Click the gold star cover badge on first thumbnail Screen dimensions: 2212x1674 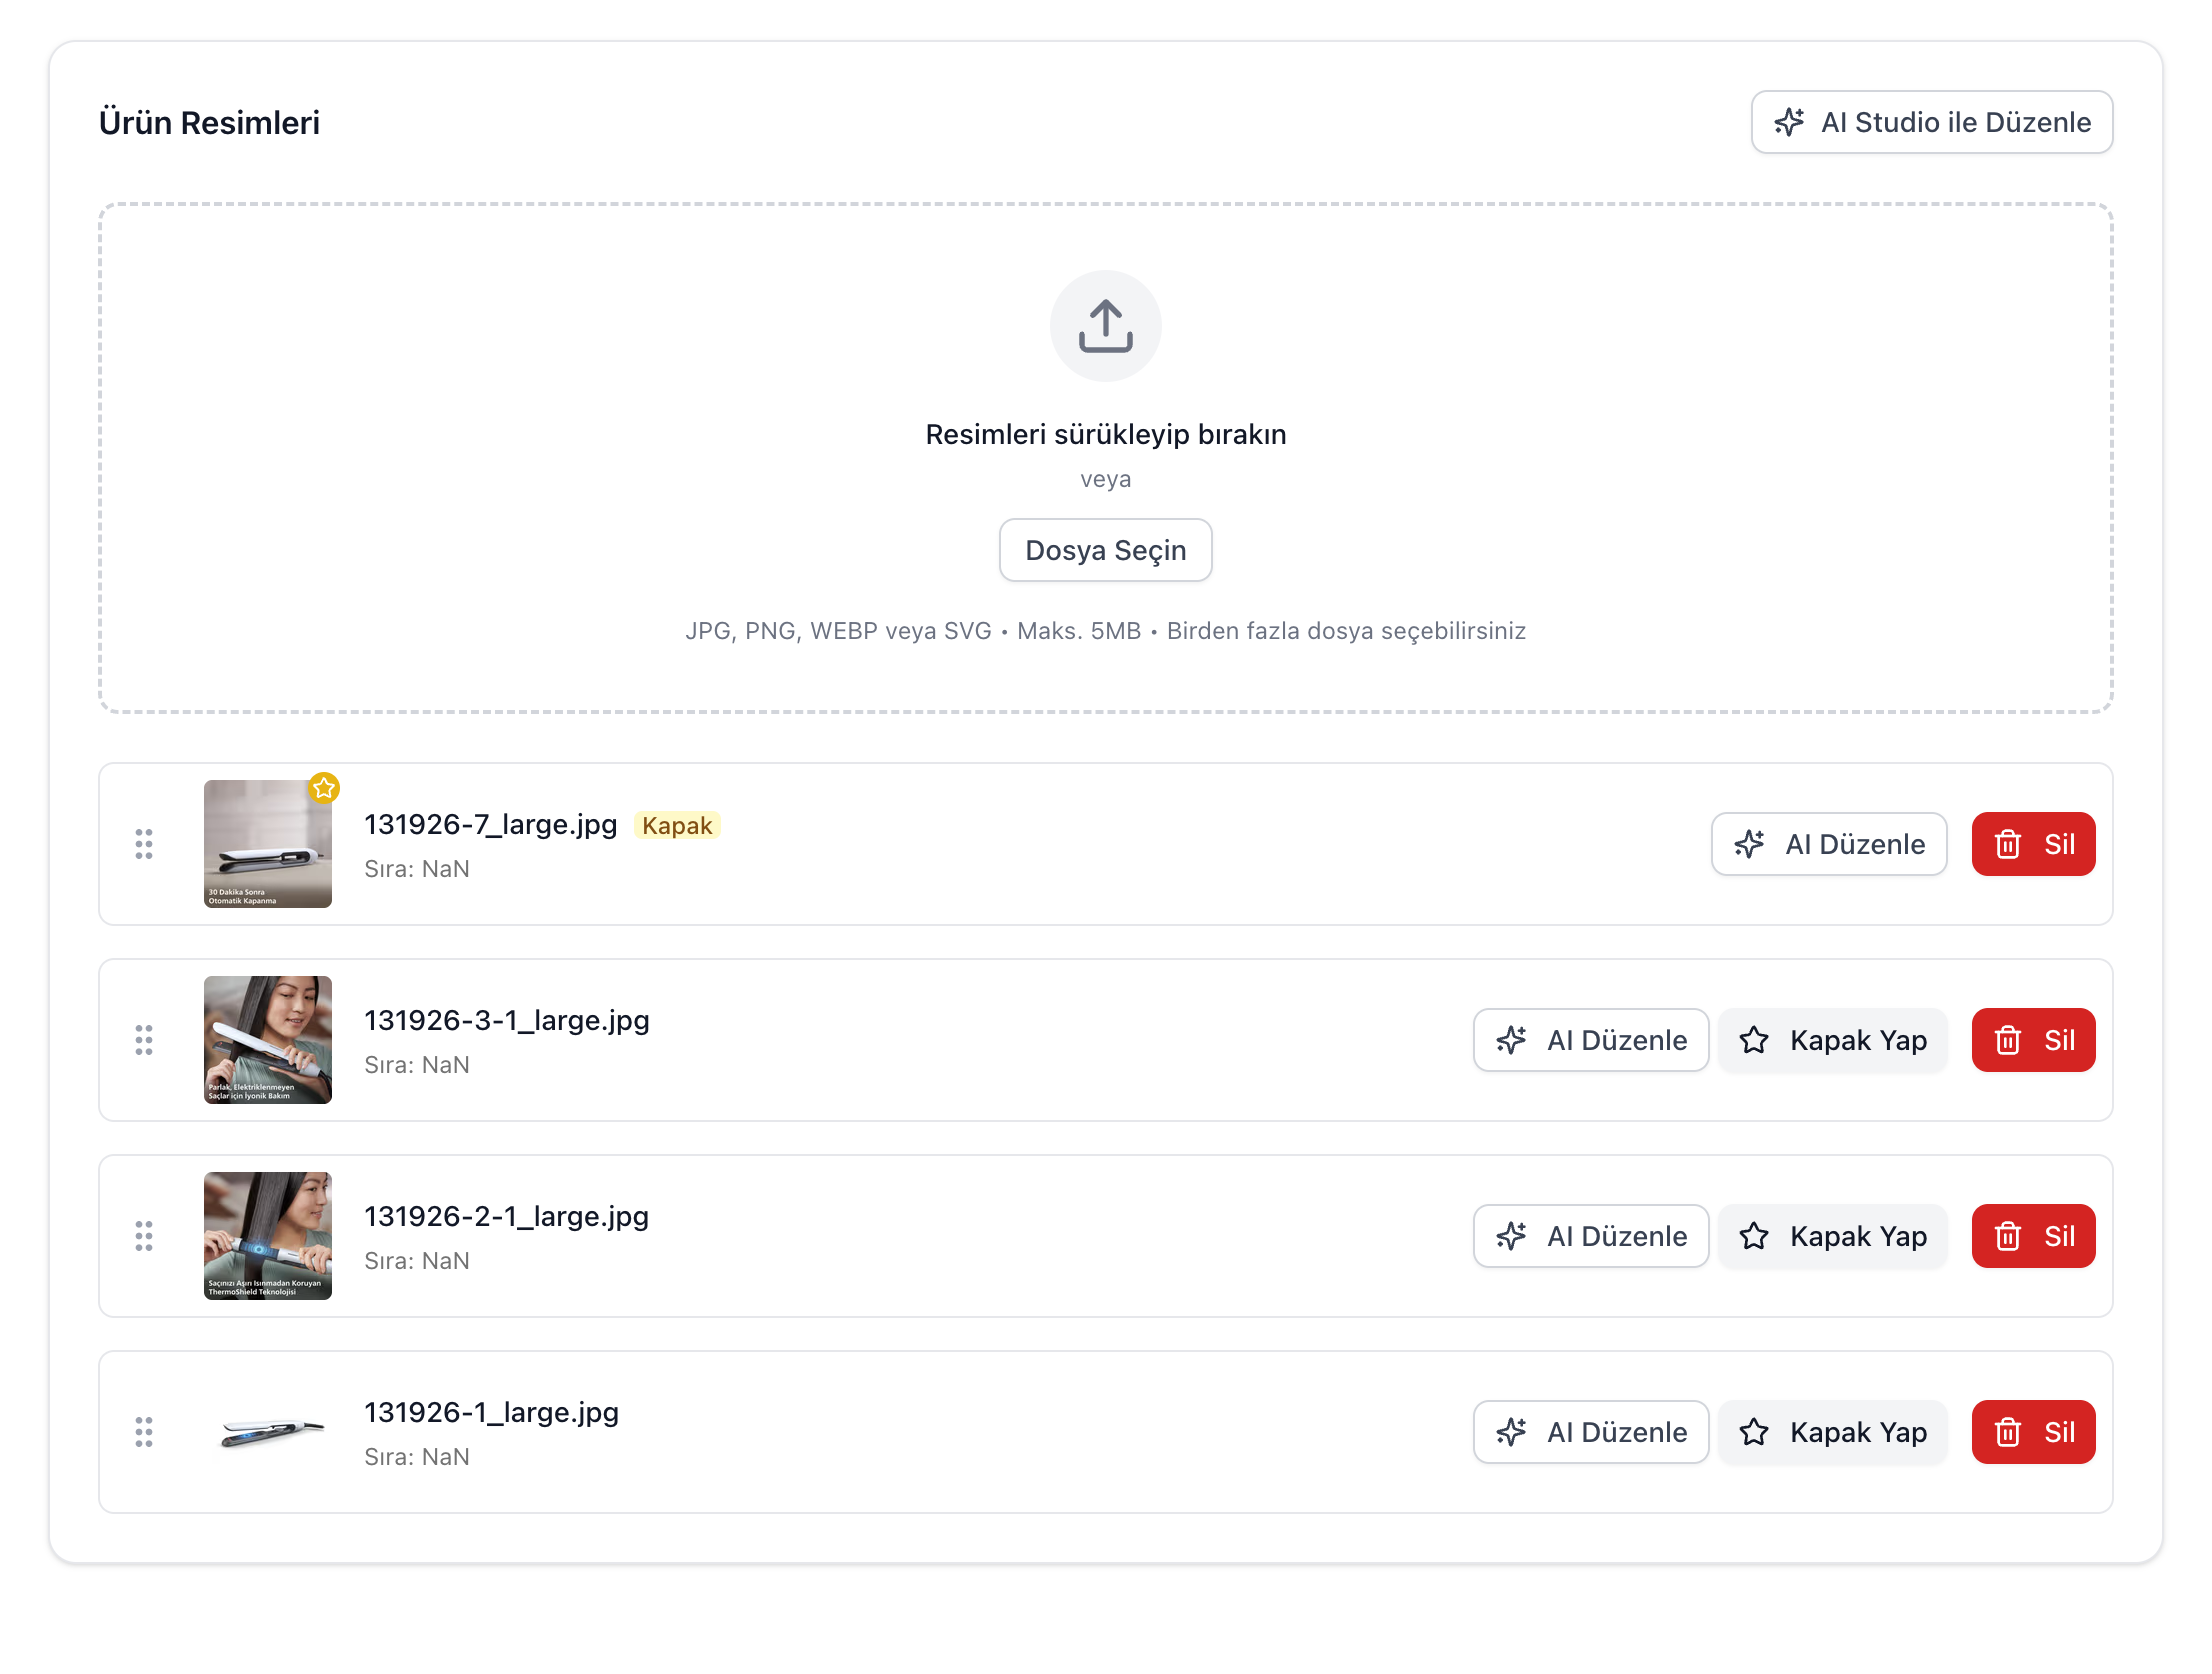(324, 788)
